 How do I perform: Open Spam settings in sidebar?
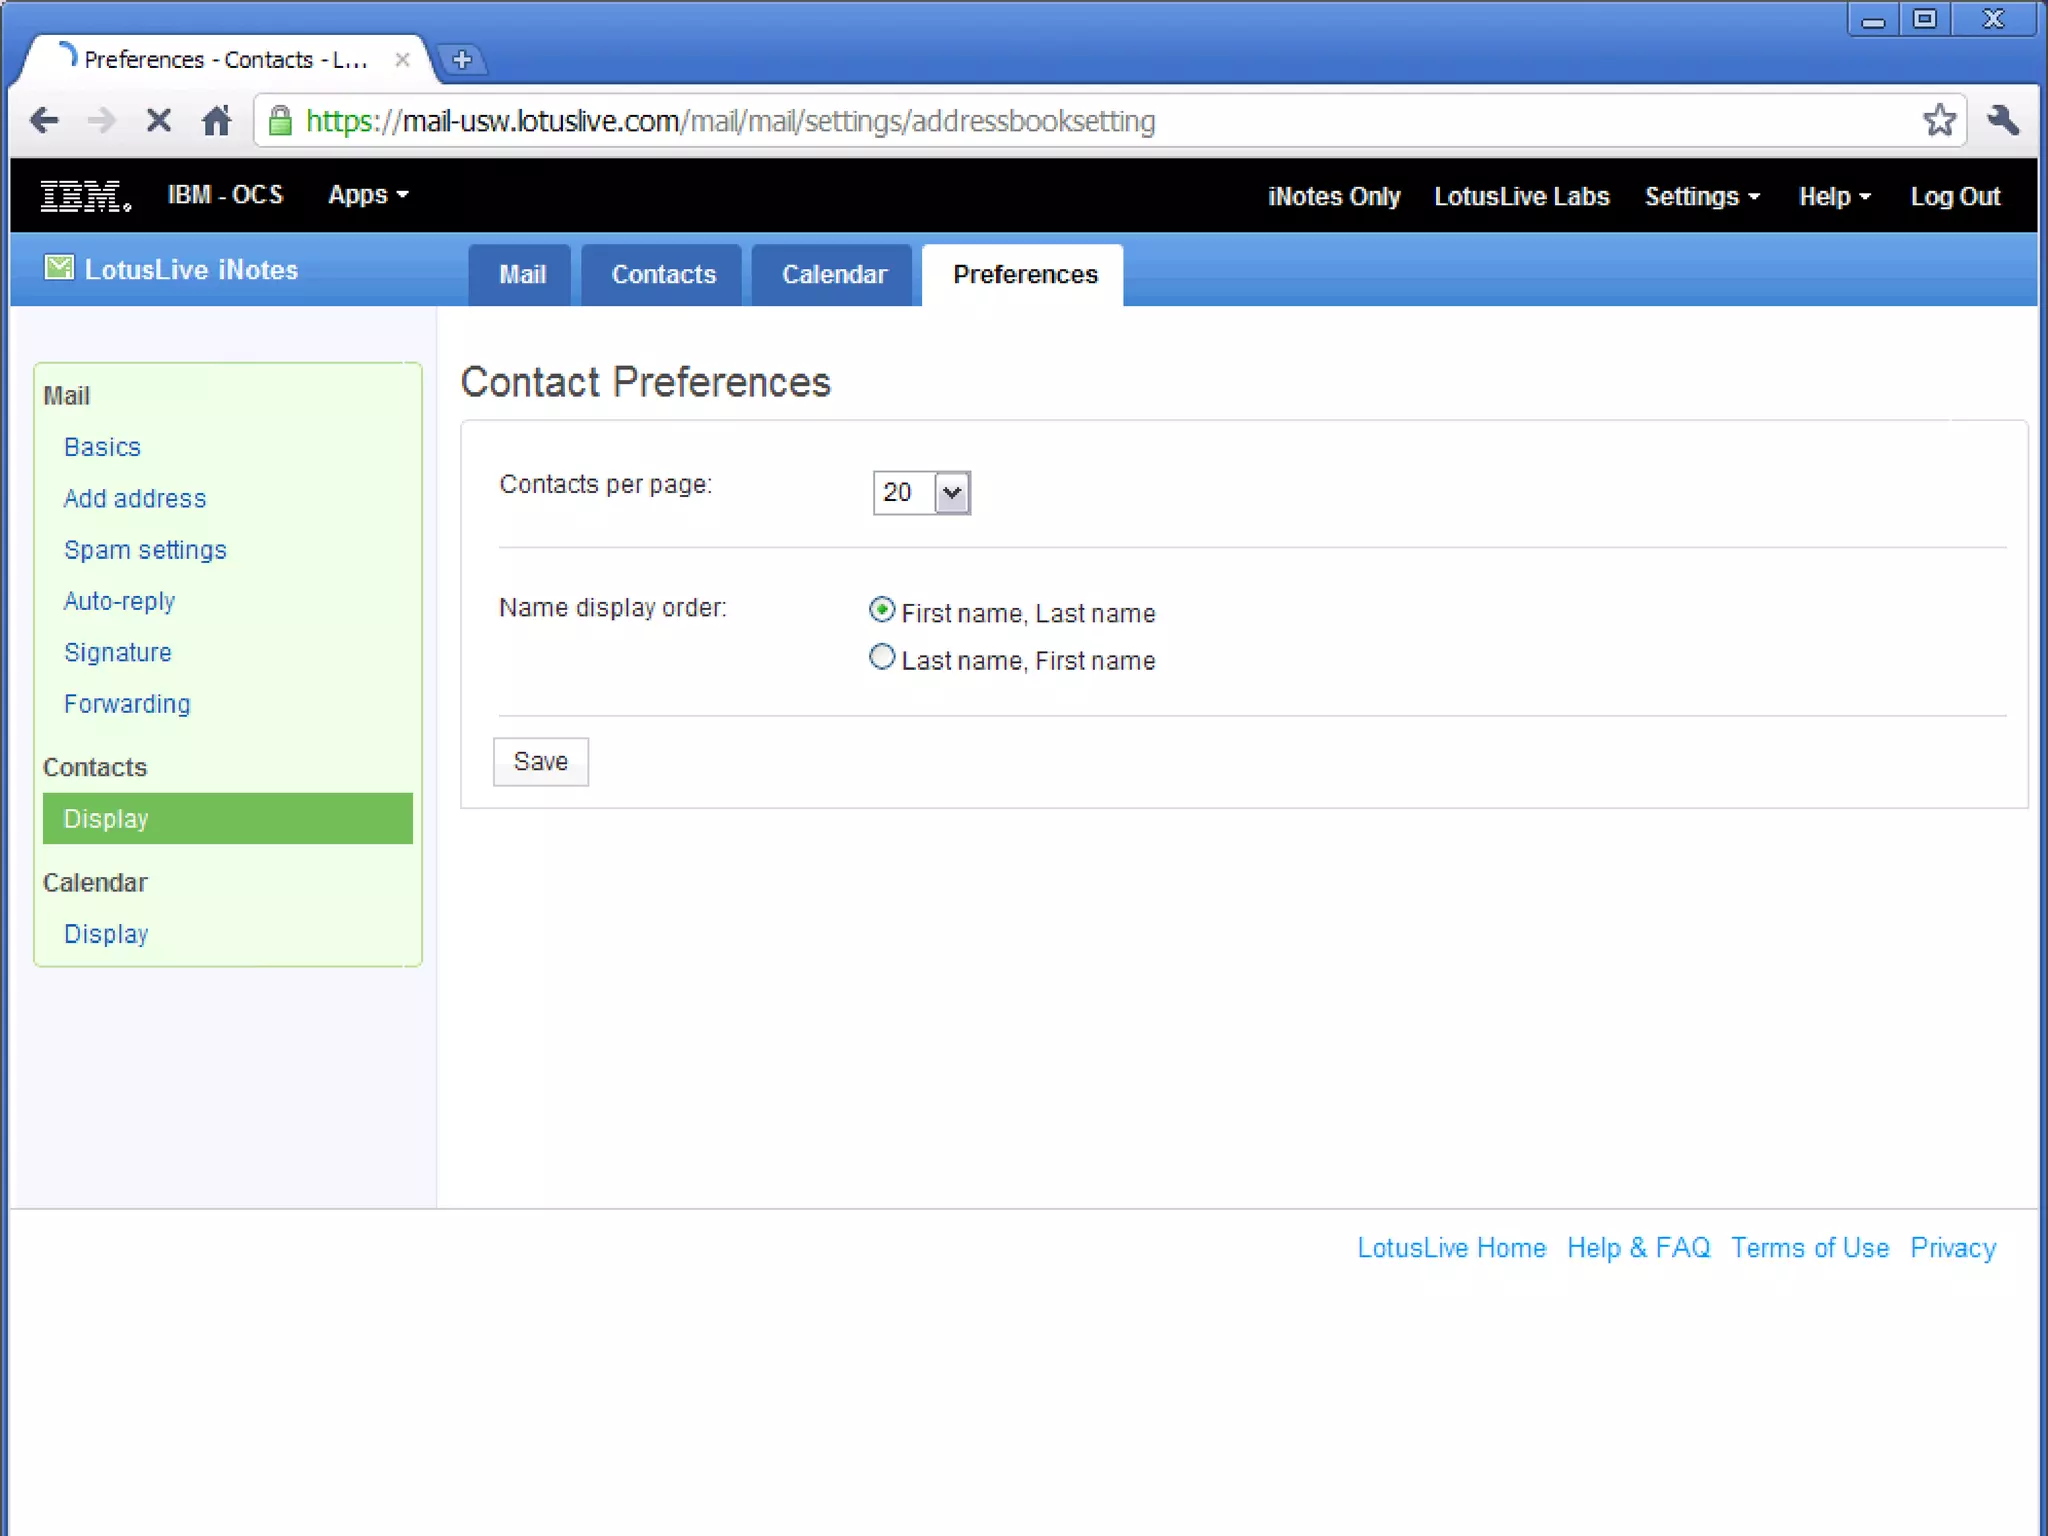[x=145, y=550]
